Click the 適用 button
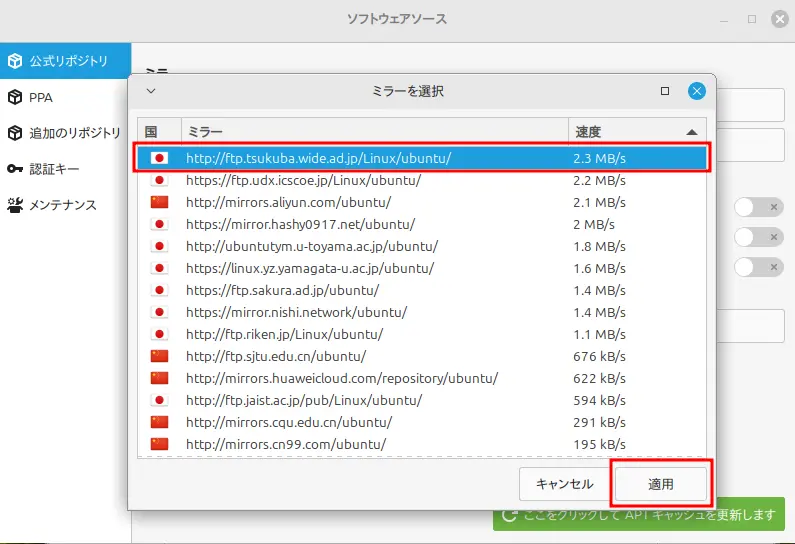This screenshot has height=544, width=795. tap(661, 484)
